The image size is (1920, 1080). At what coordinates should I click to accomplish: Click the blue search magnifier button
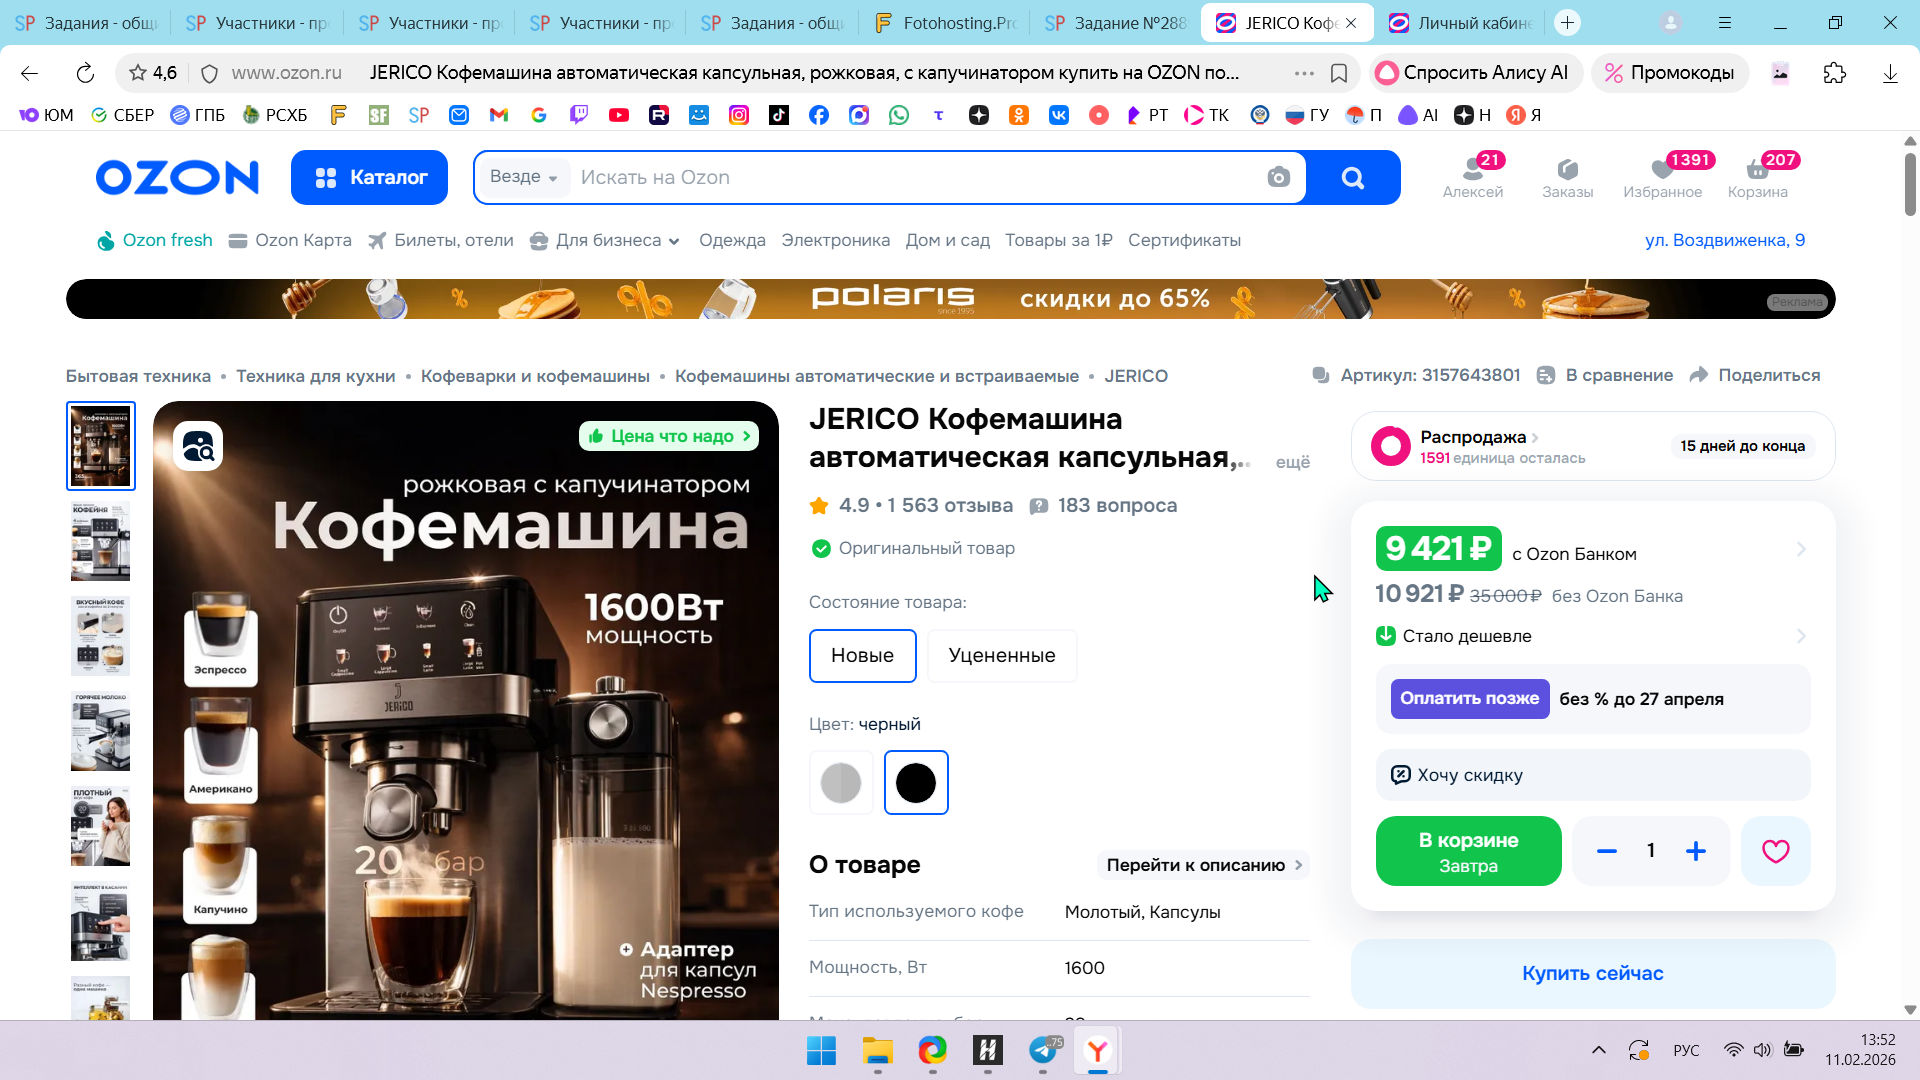coord(1352,178)
